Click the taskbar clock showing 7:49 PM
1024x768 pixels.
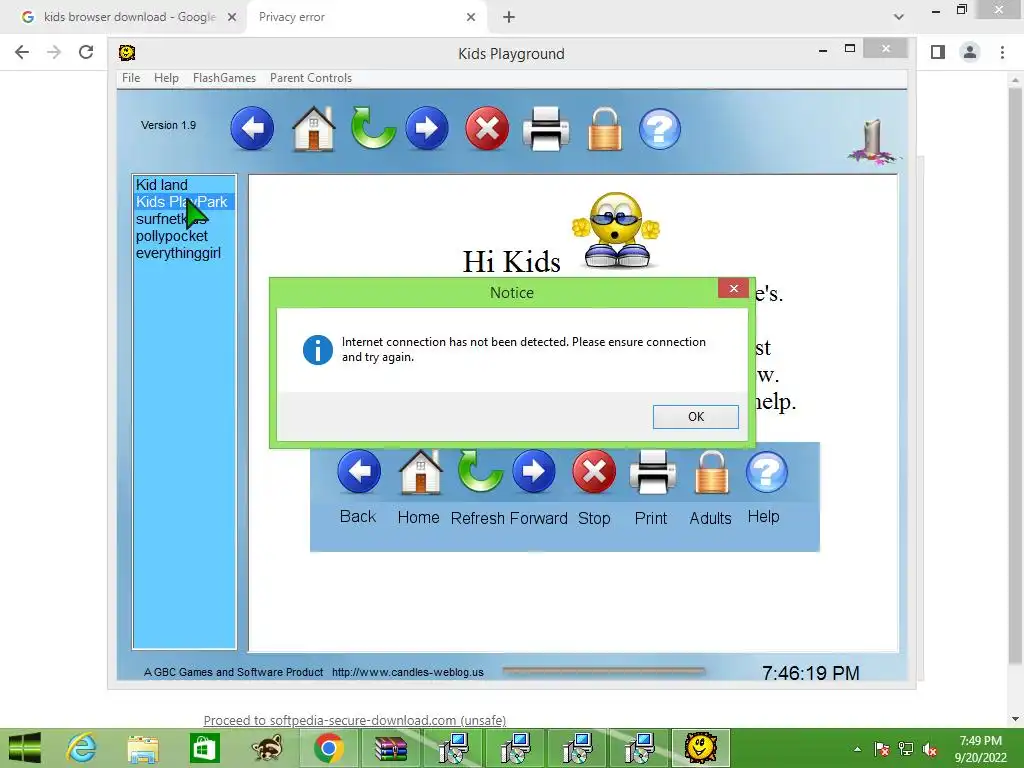980,749
